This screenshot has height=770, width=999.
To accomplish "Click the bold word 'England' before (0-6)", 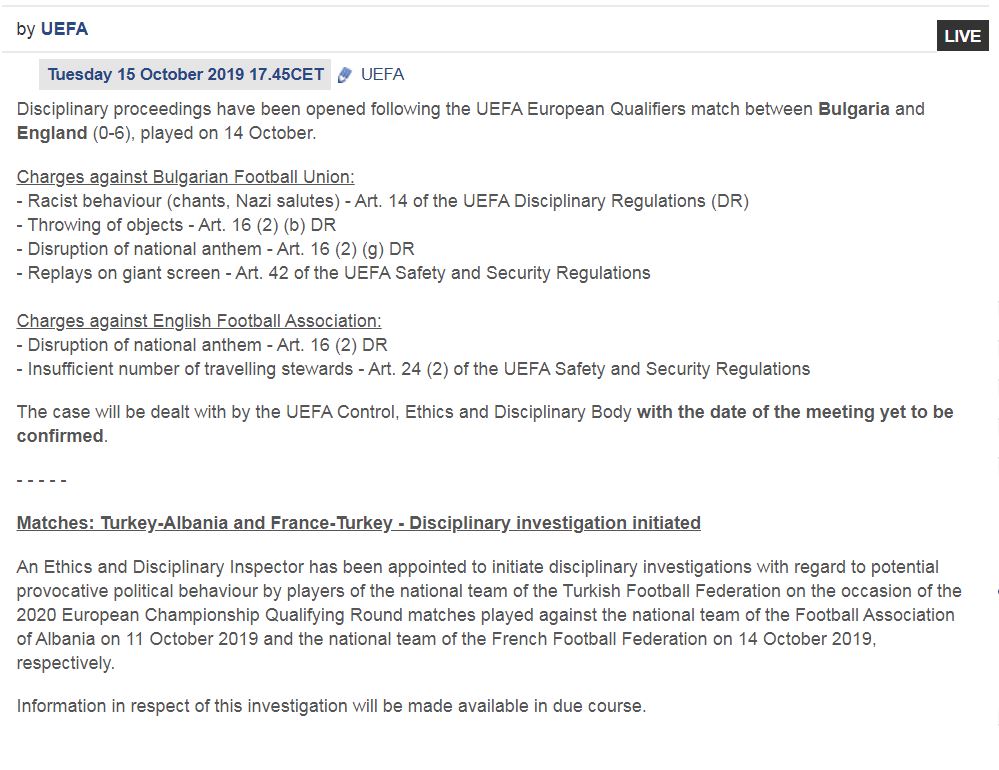I will tap(52, 133).
